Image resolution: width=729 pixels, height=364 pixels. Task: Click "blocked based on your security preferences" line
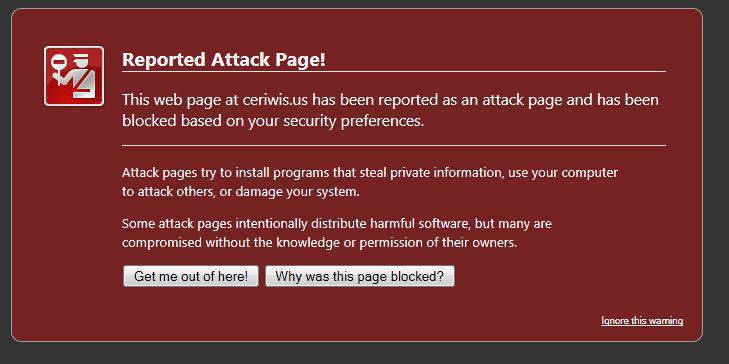click(273, 121)
